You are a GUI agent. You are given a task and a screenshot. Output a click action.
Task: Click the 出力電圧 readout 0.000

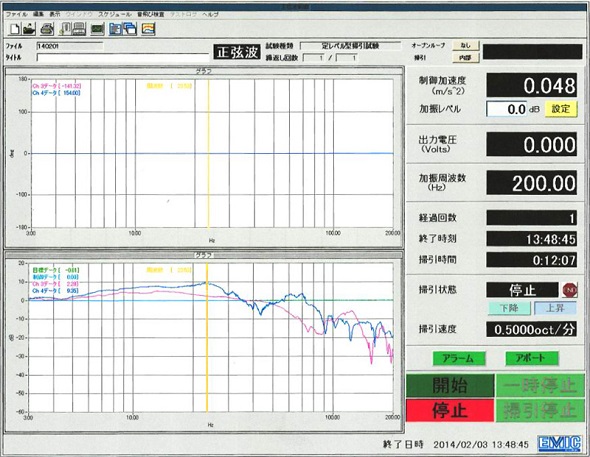(x=532, y=144)
